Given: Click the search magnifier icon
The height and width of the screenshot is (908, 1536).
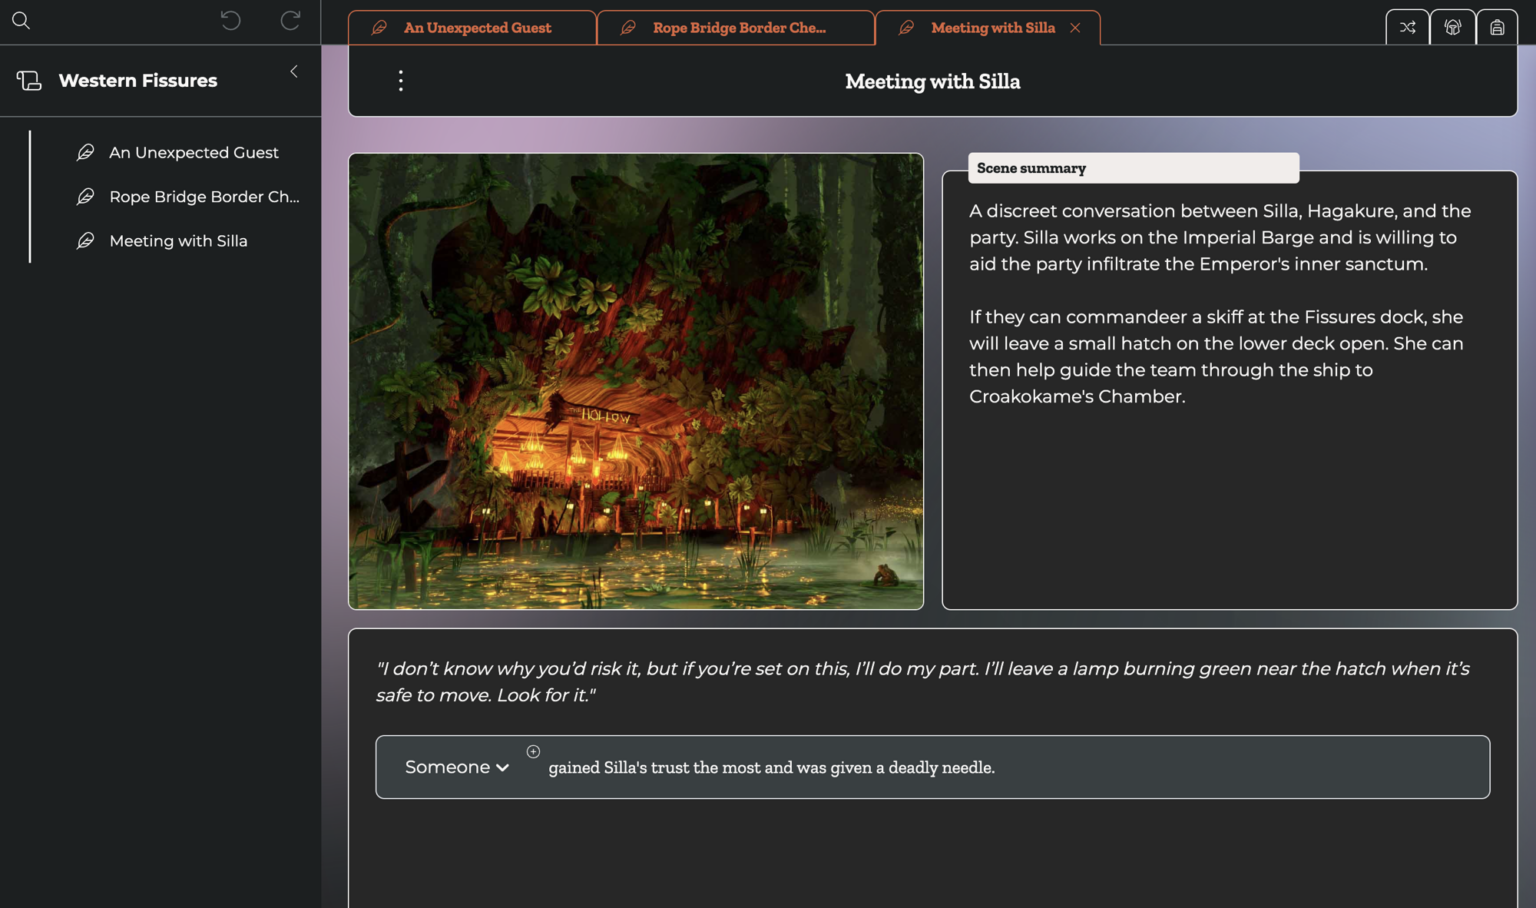Looking at the screenshot, I should pos(21,21).
